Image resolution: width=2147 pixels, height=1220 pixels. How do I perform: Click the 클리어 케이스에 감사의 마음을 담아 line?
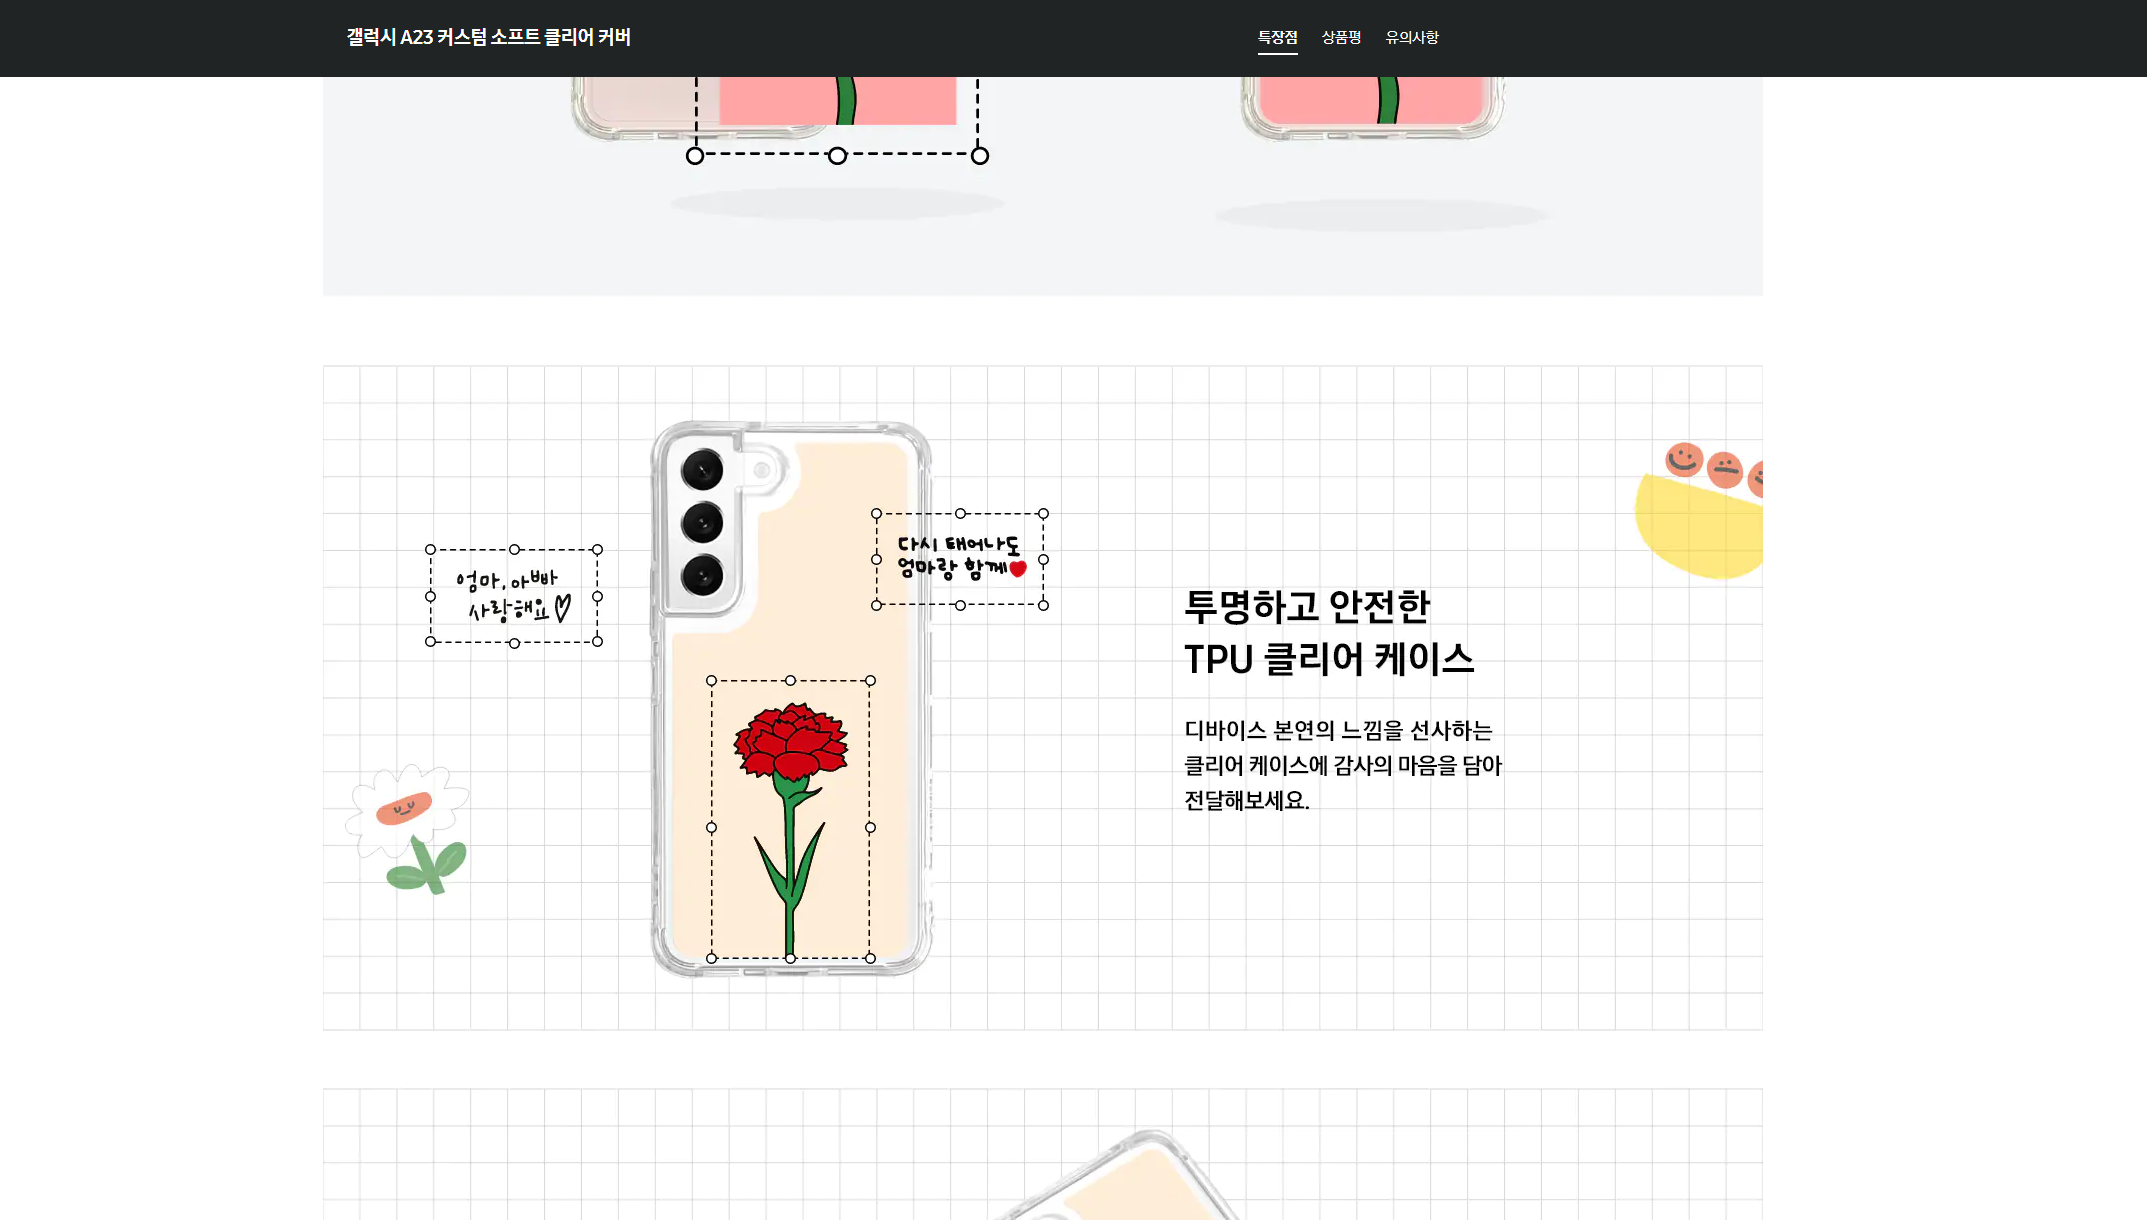pyautogui.click(x=1343, y=765)
